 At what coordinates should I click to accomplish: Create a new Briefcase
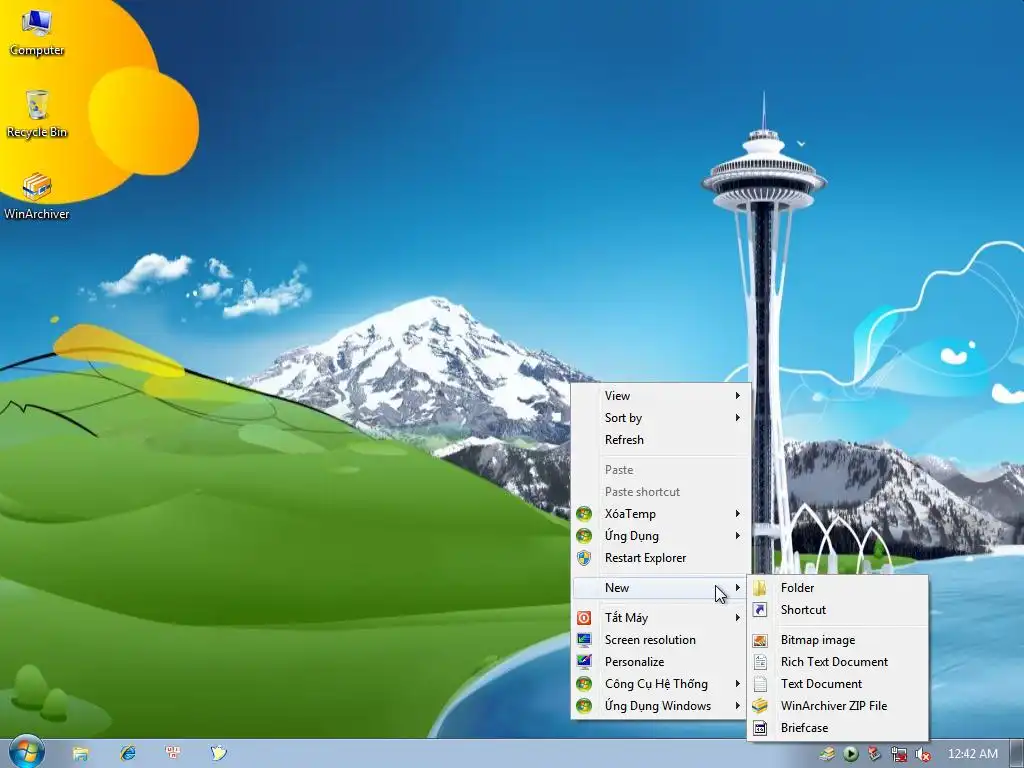(837, 728)
